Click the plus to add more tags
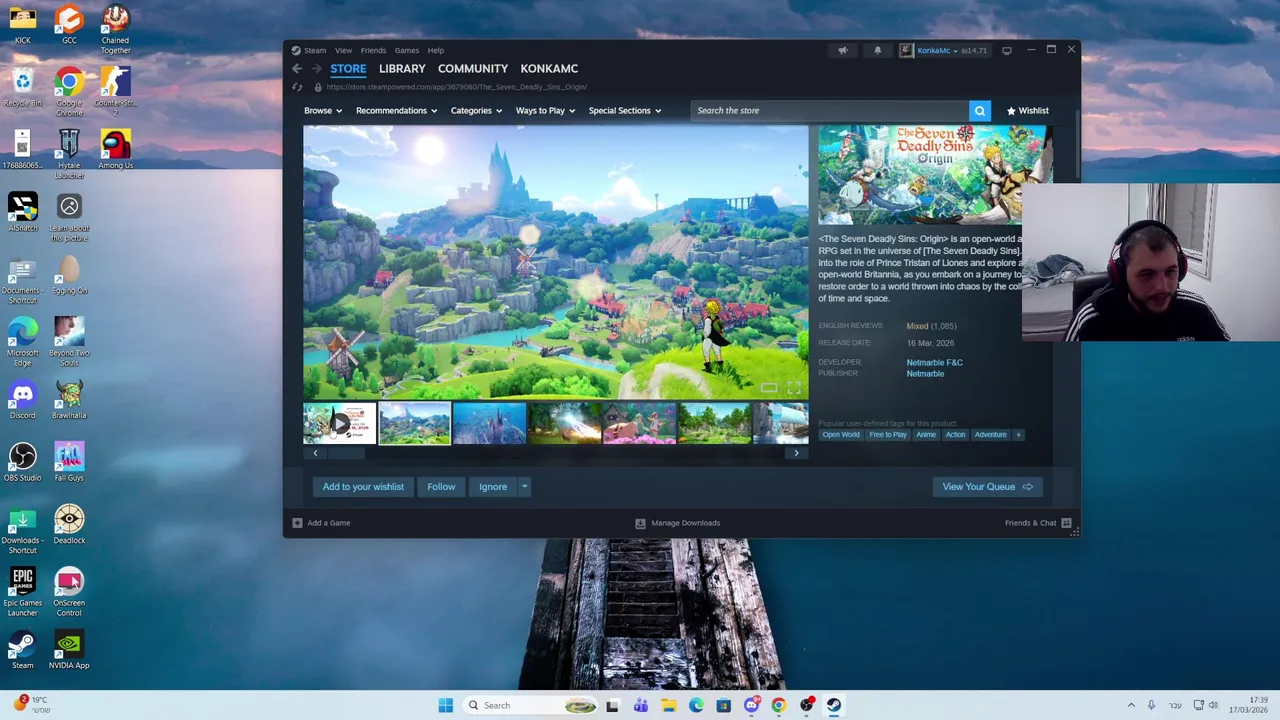The height and width of the screenshot is (720, 1280). click(1018, 435)
